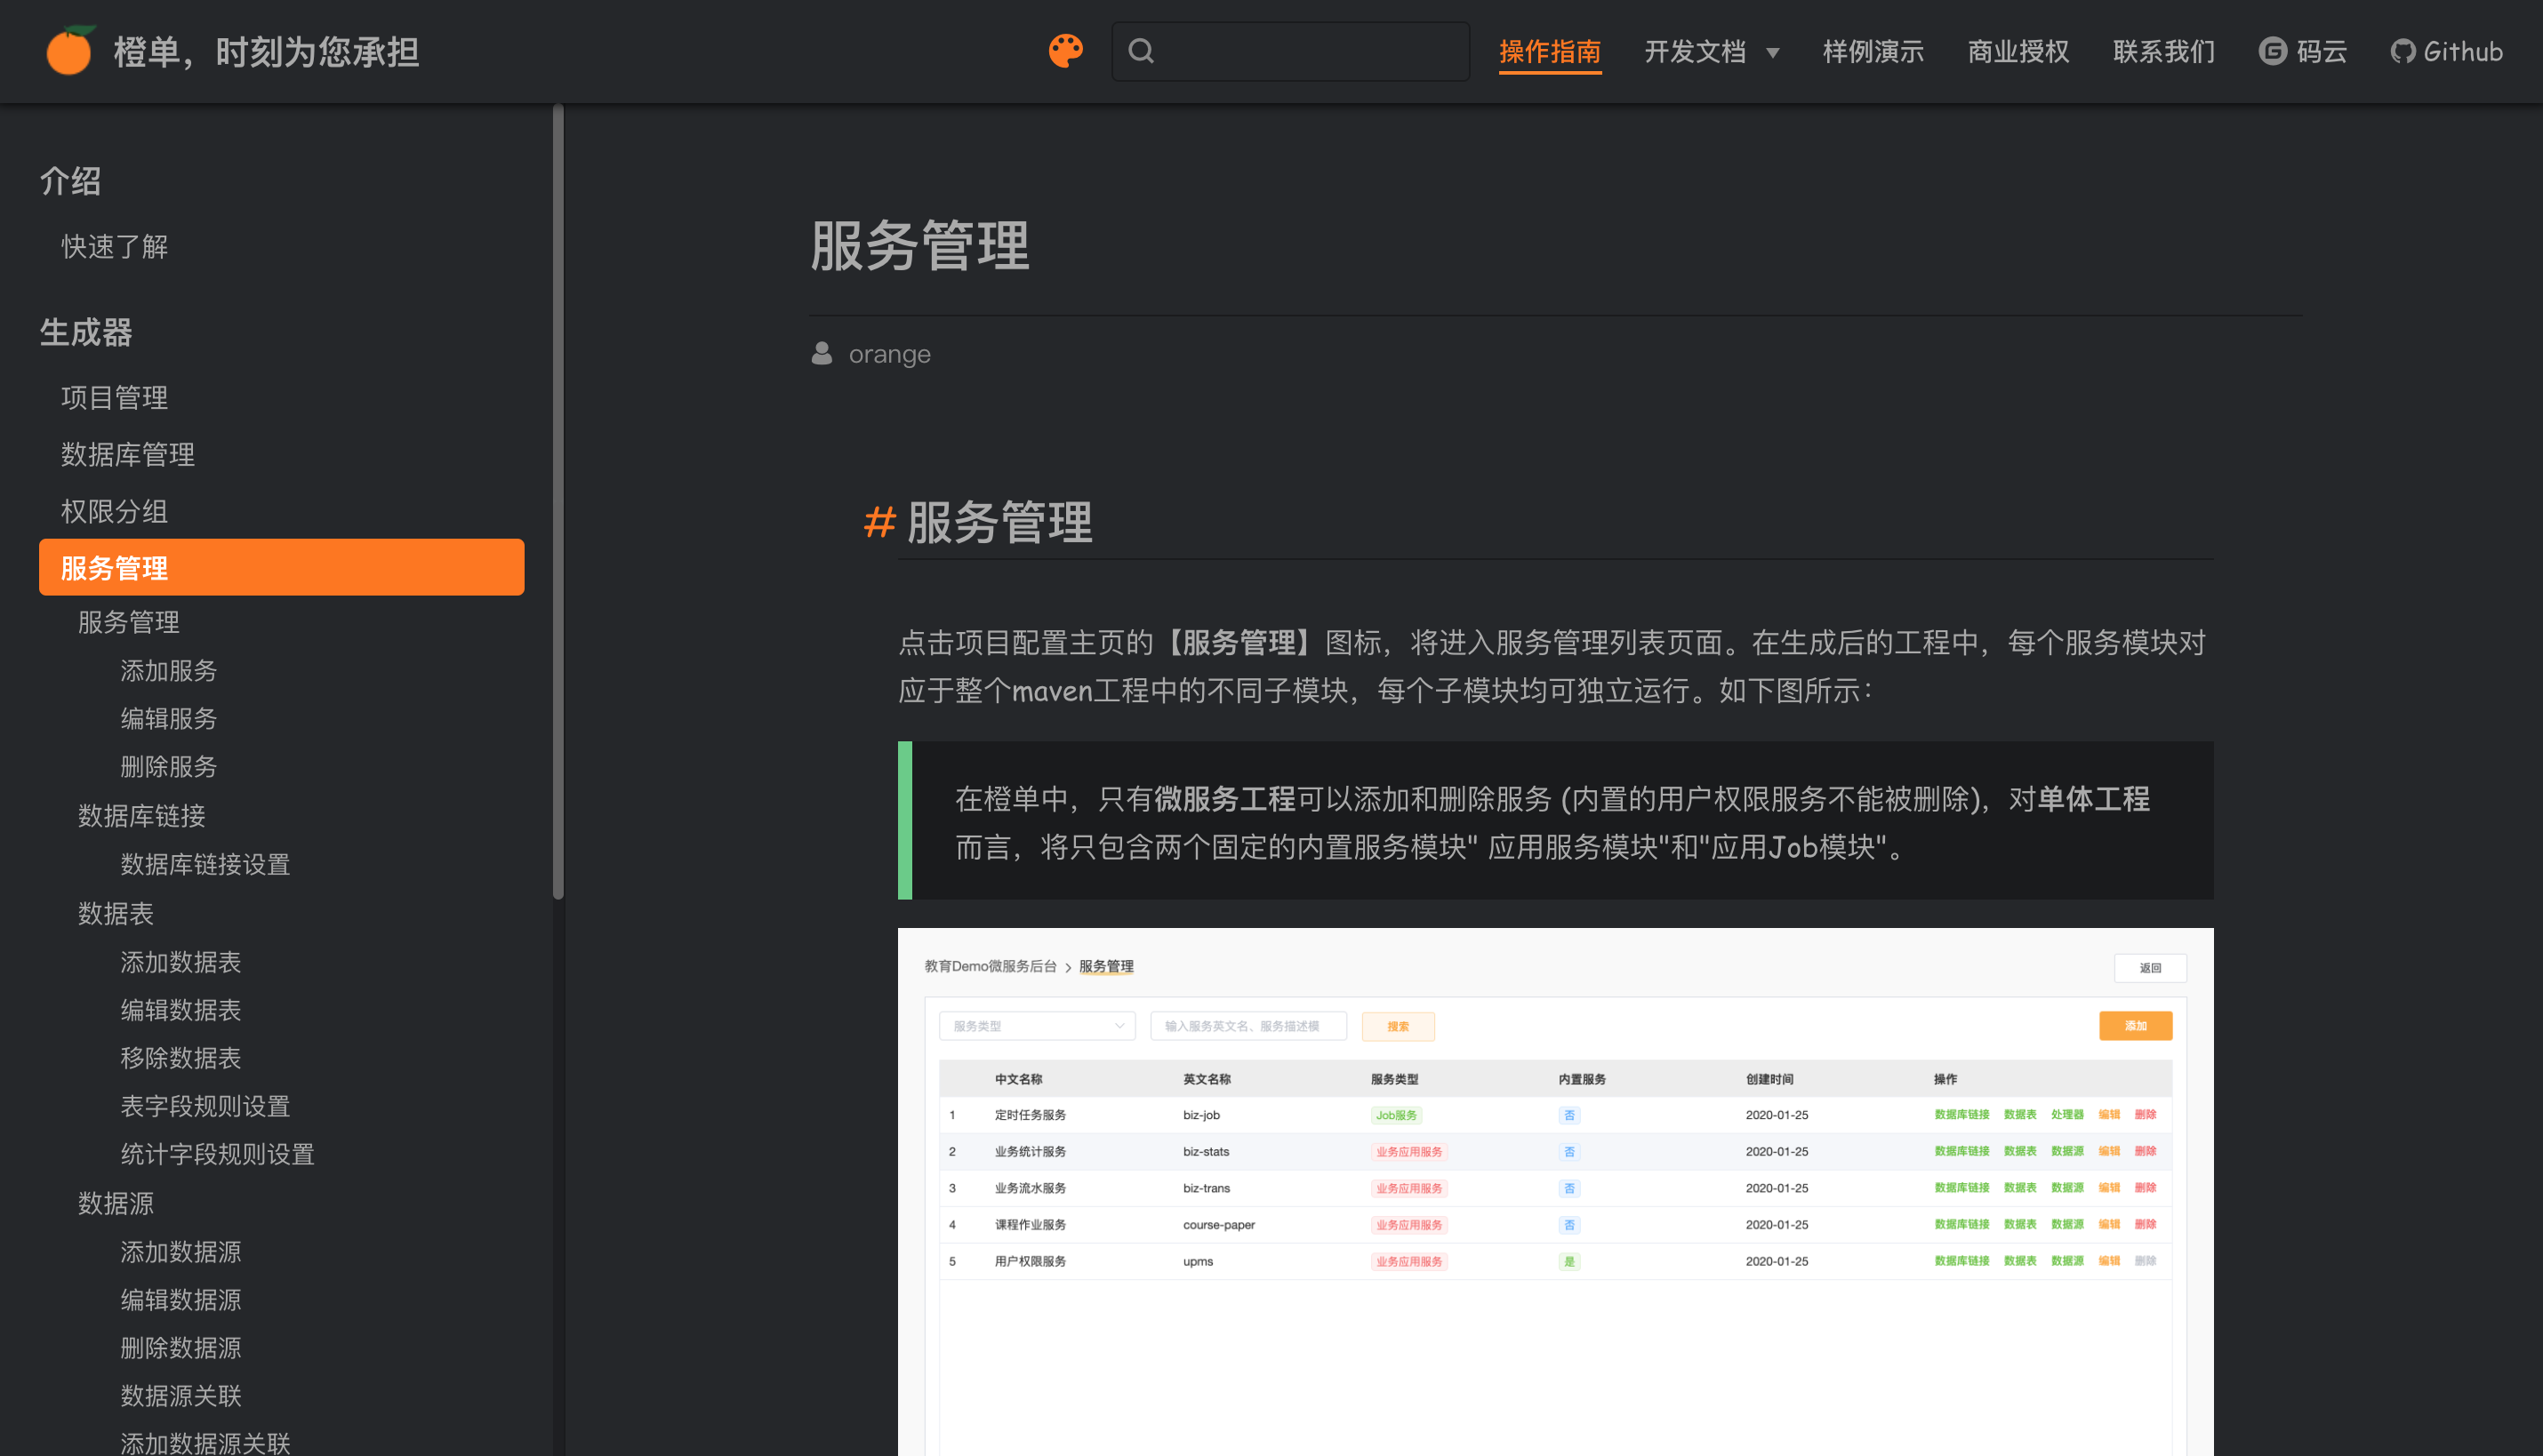The height and width of the screenshot is (1456, 2543).
Task: Click the sidebar vertical scrollbar
Action: (x=558, y=500)
